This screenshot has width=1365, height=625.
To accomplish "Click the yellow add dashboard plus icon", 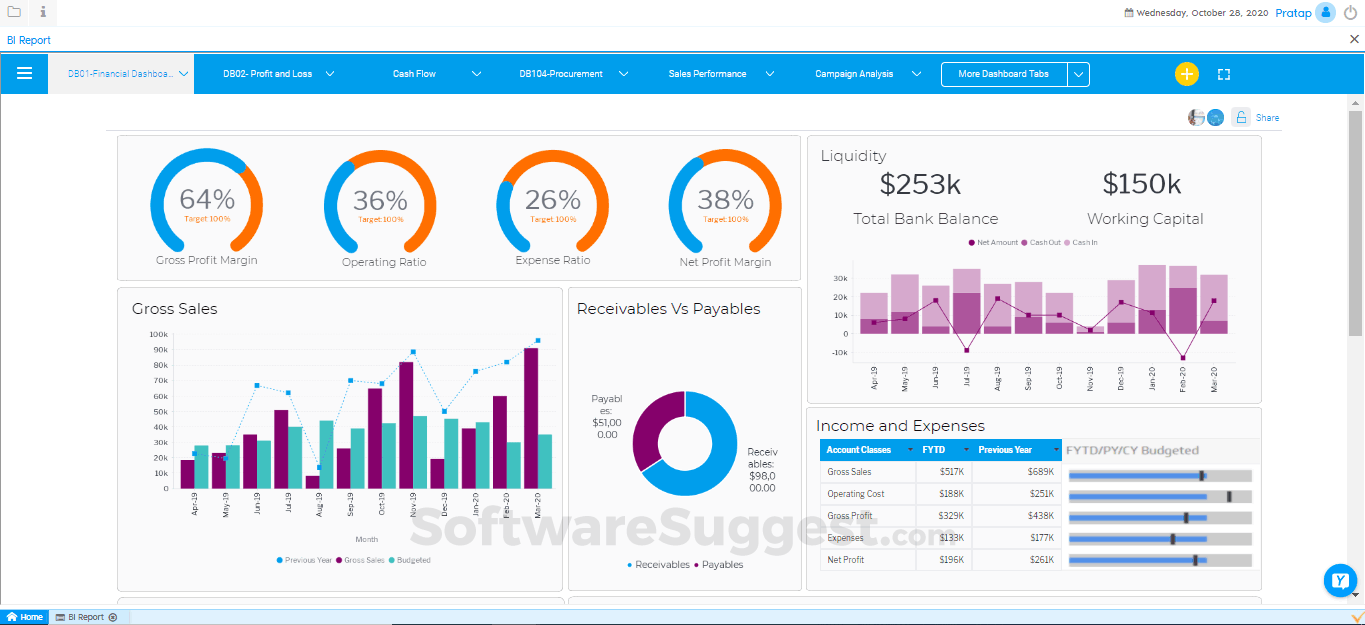I will pyautogui.click(x=1186, y=74).
